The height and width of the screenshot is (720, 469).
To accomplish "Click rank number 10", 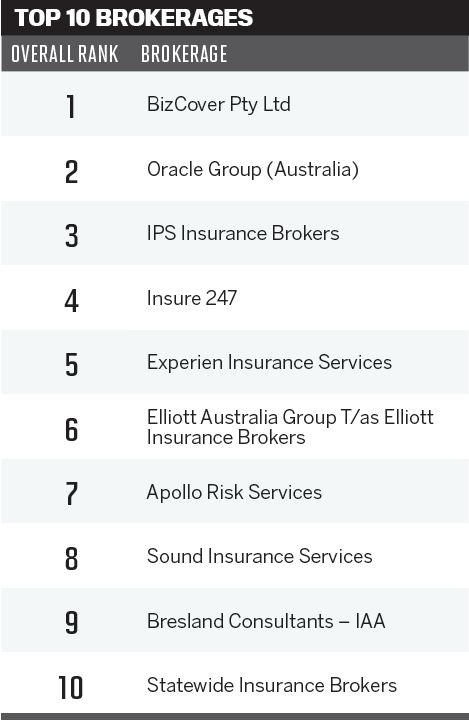I will (71, 688).
